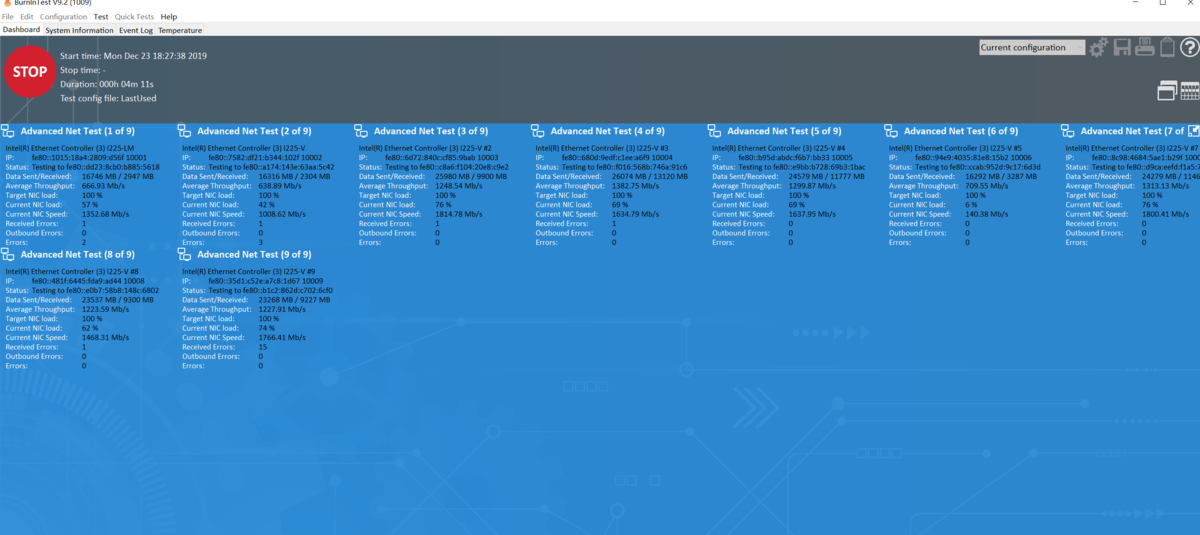
Task: Click the Advanced Net Test (5 of 9) heading
Action: 784,131
